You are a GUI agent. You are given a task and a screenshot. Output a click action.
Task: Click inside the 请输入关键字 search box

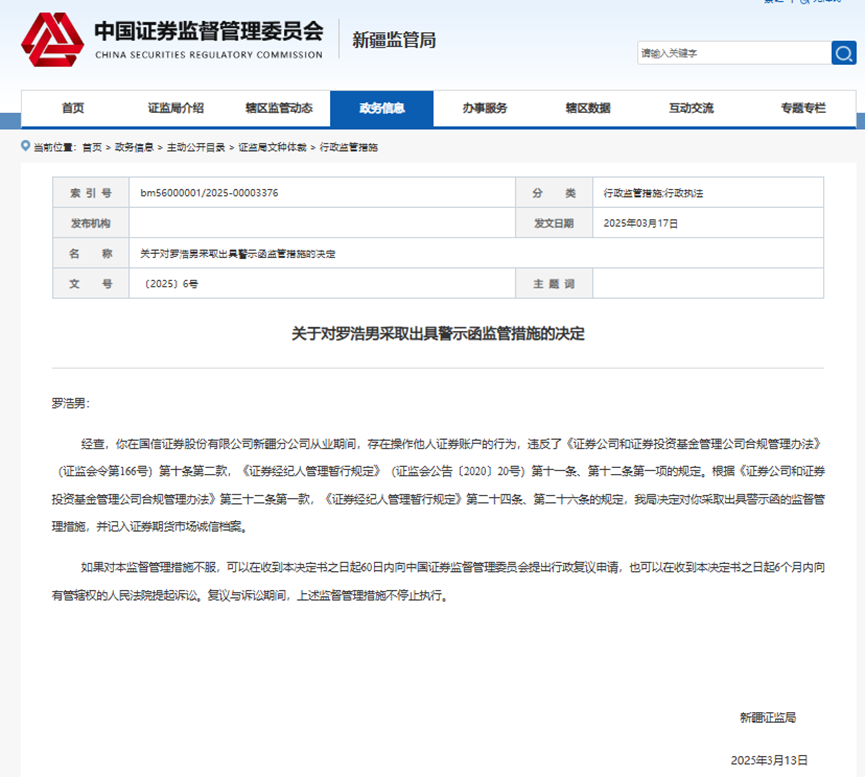click(735, 53)
